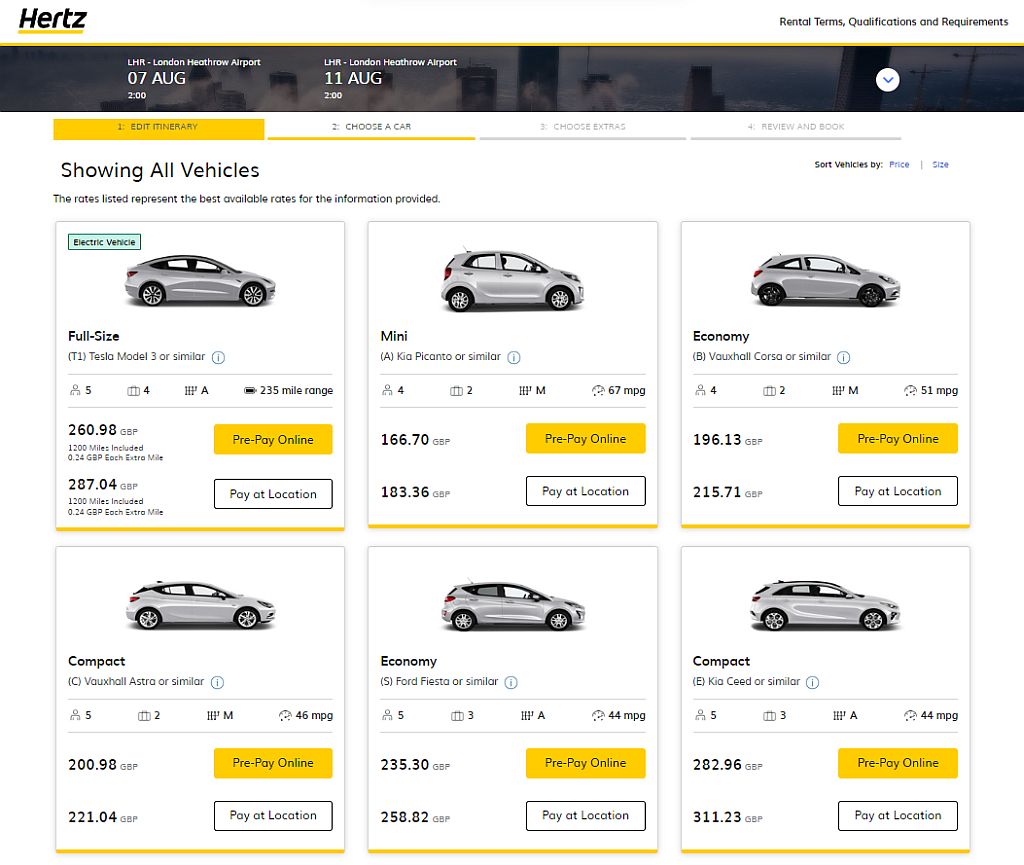Screen dimensions: 1024x865
Task: Click the luggage icon on the Economy Corsa card
Action: point(769,390)
